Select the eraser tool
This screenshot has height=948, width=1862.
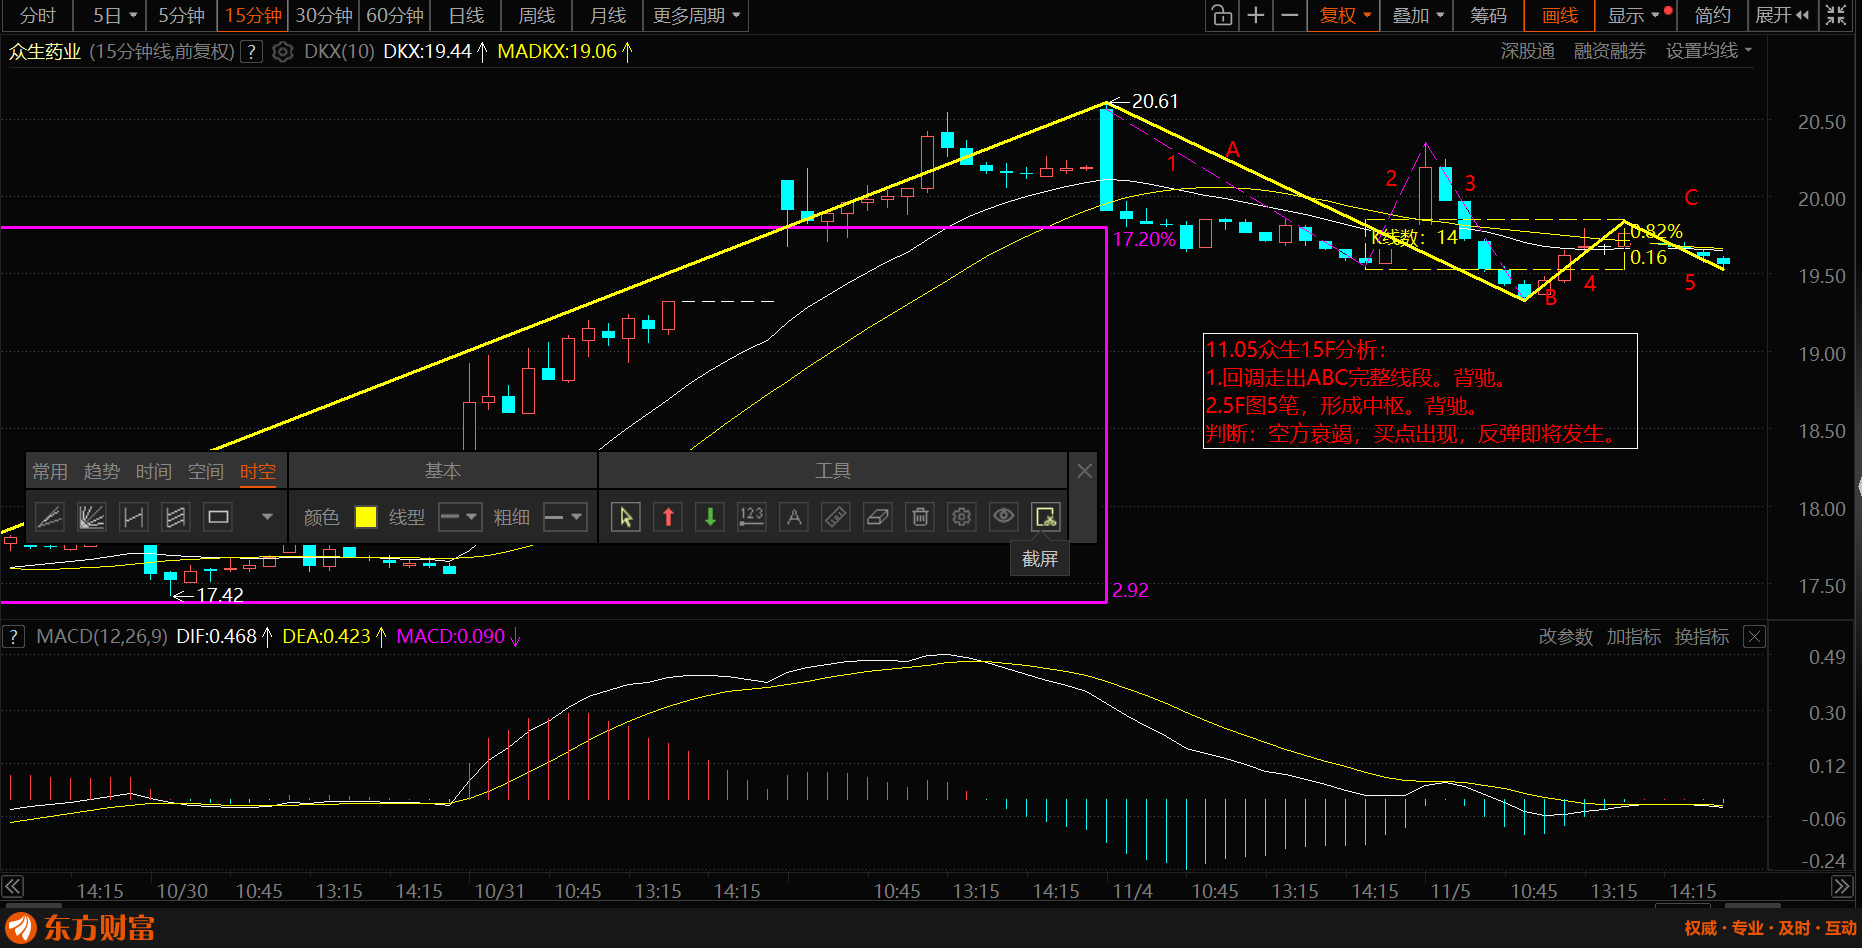(878, 517)
